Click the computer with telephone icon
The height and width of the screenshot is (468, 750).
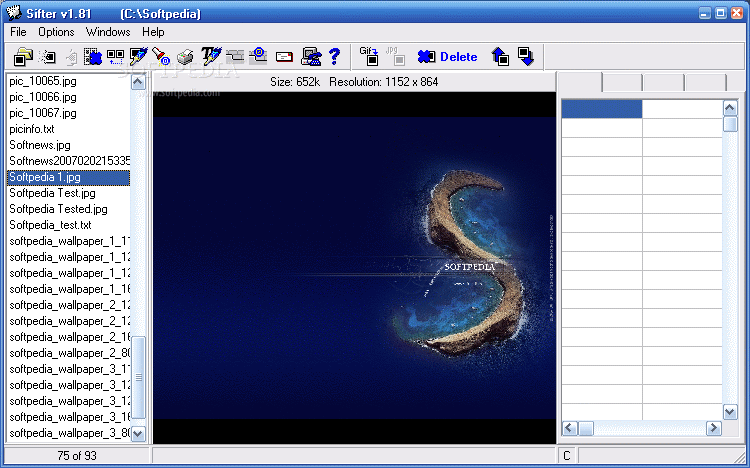[x=311, y=57]
